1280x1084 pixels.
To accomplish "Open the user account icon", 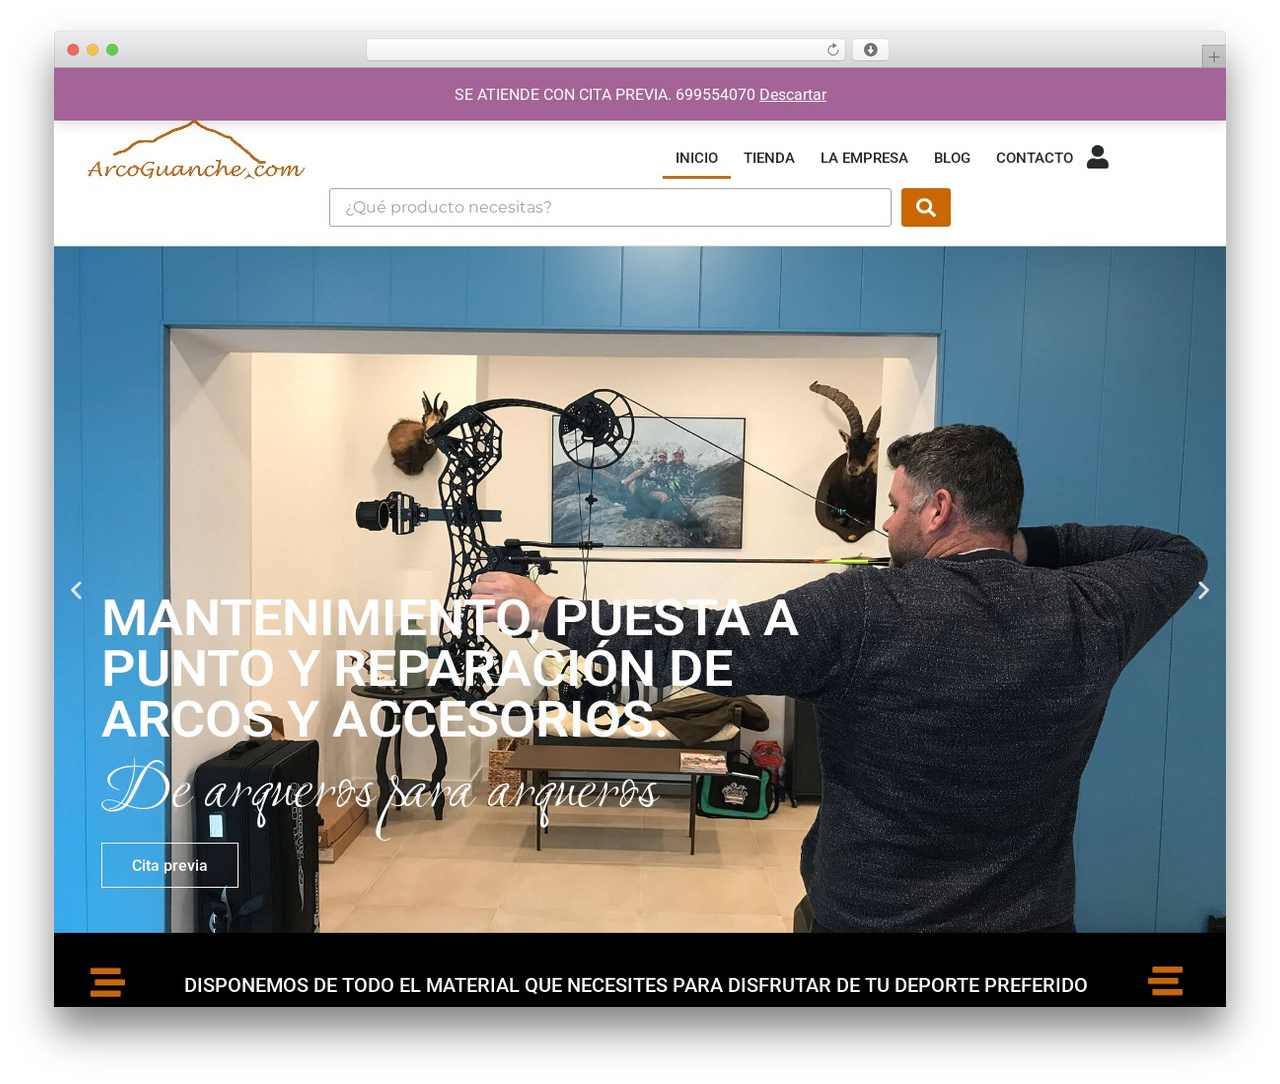I will pos(1097,157).
